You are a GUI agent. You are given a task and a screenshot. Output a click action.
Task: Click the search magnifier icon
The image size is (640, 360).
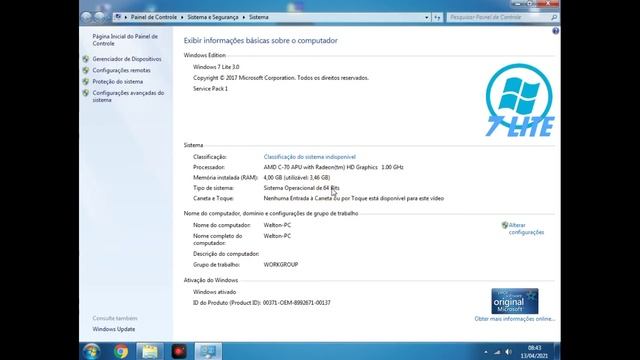554,17
